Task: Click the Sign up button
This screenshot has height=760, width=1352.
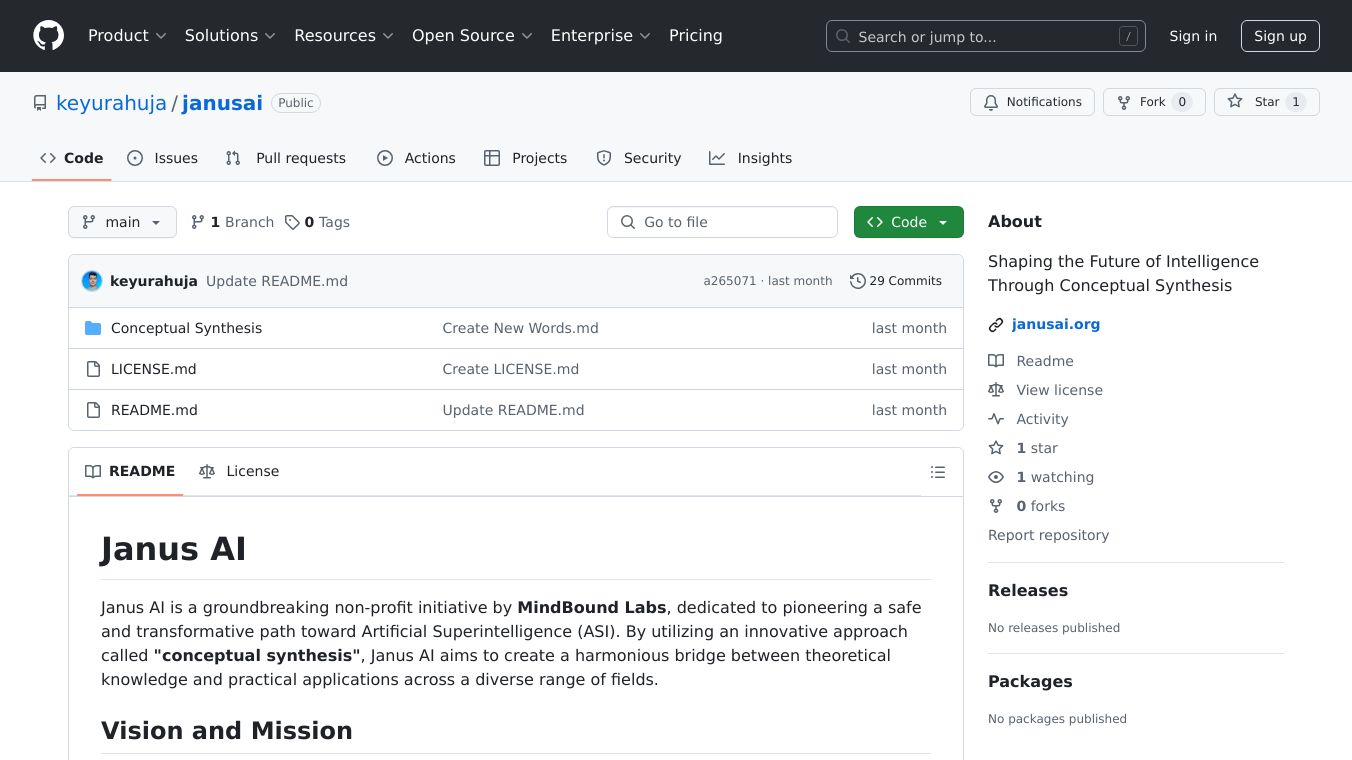Action: coord(1280,36)
